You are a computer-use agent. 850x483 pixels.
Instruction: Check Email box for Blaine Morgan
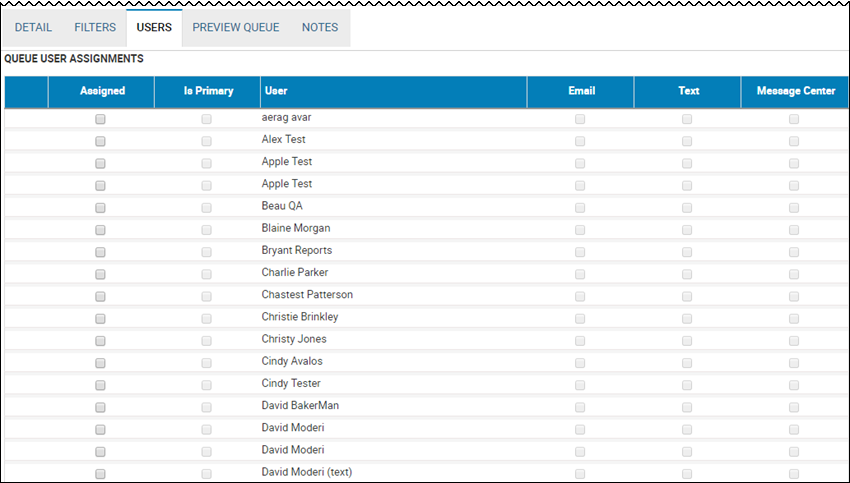tap(580, 230)
